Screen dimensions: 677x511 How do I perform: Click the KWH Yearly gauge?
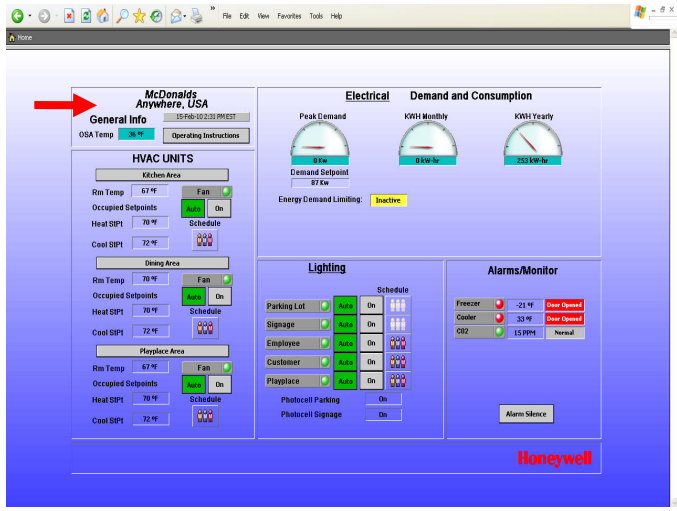tap(533, 142)
